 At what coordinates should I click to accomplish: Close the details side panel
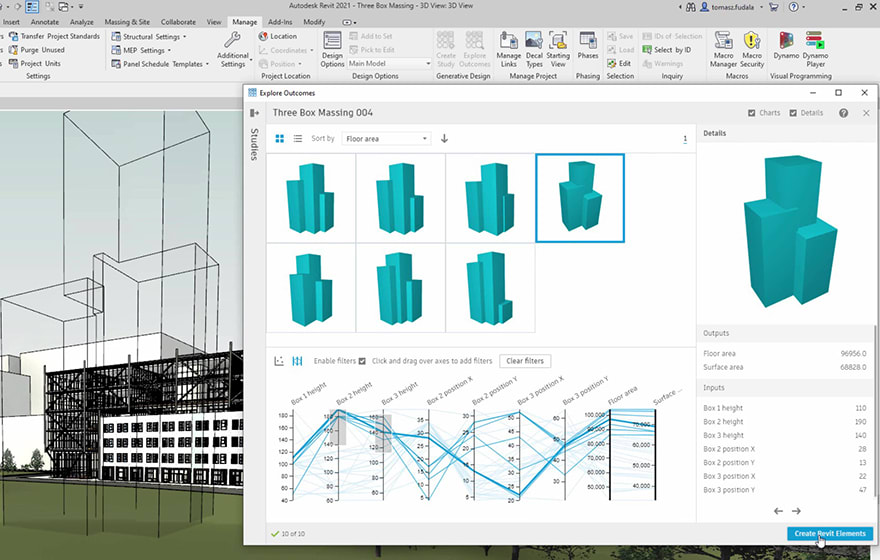tap(866, 113)
